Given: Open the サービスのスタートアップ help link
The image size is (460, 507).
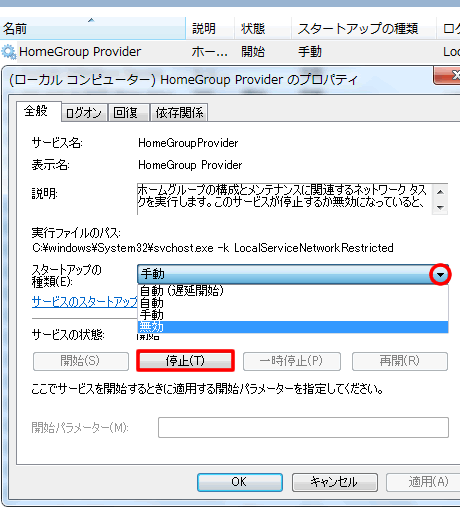Looking at the screenshot, I should pyautogui.click(x=85, y=302).
